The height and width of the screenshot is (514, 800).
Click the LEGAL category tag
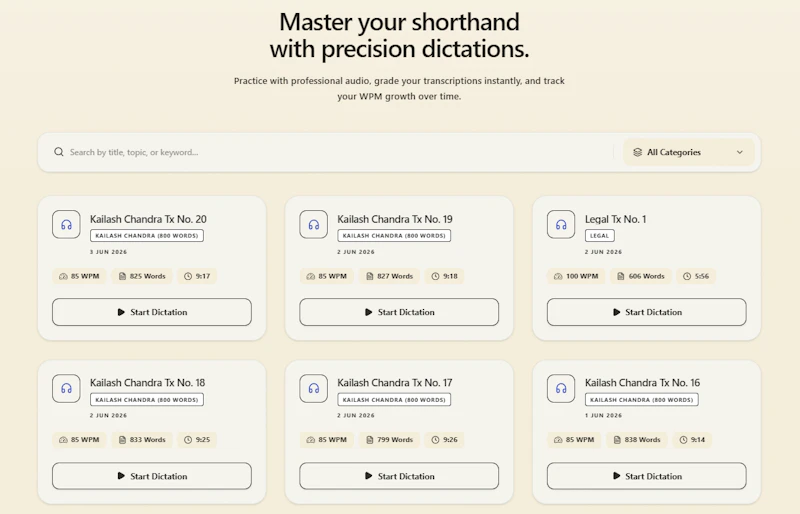coord(599,236)
